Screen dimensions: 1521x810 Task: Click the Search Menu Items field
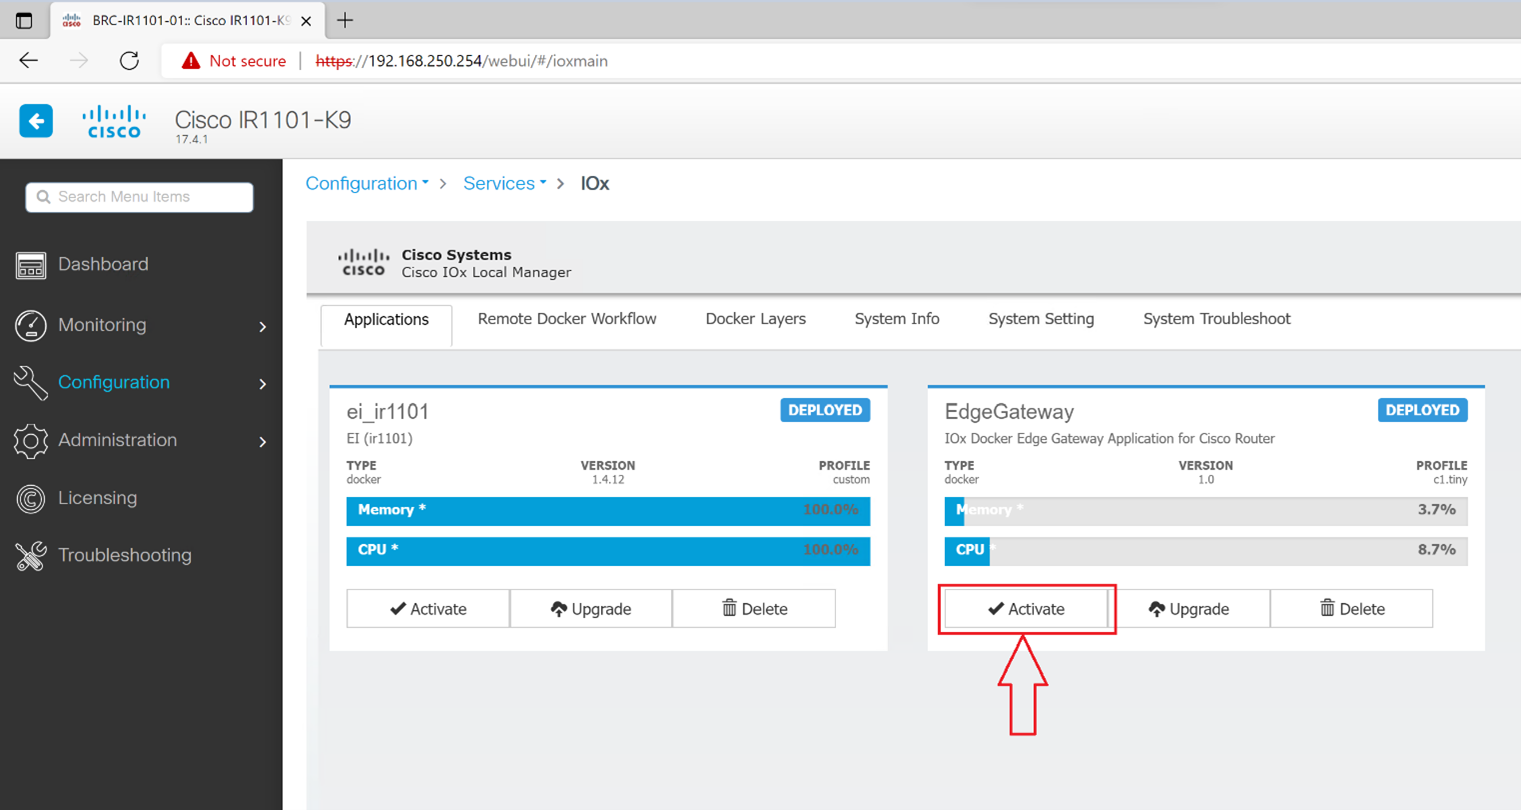[140, 197]
